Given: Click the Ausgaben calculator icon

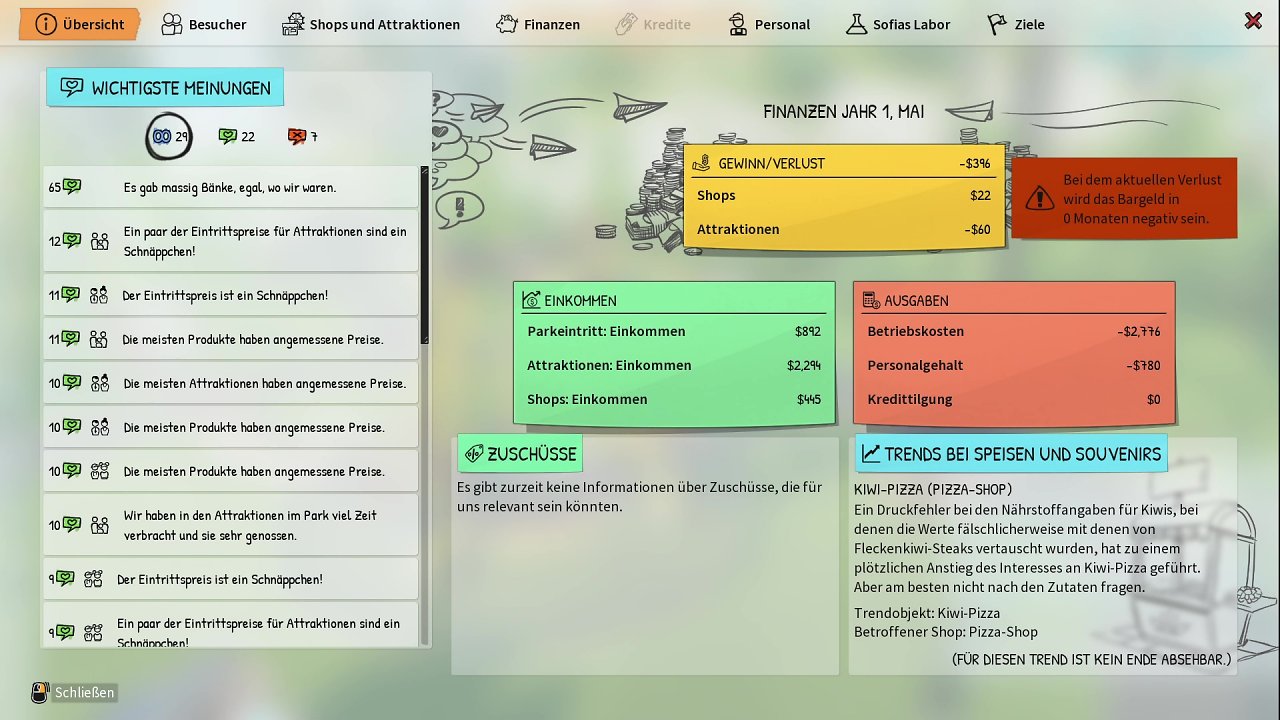Looking at the screenshot, I should click(x=871, y=300).
